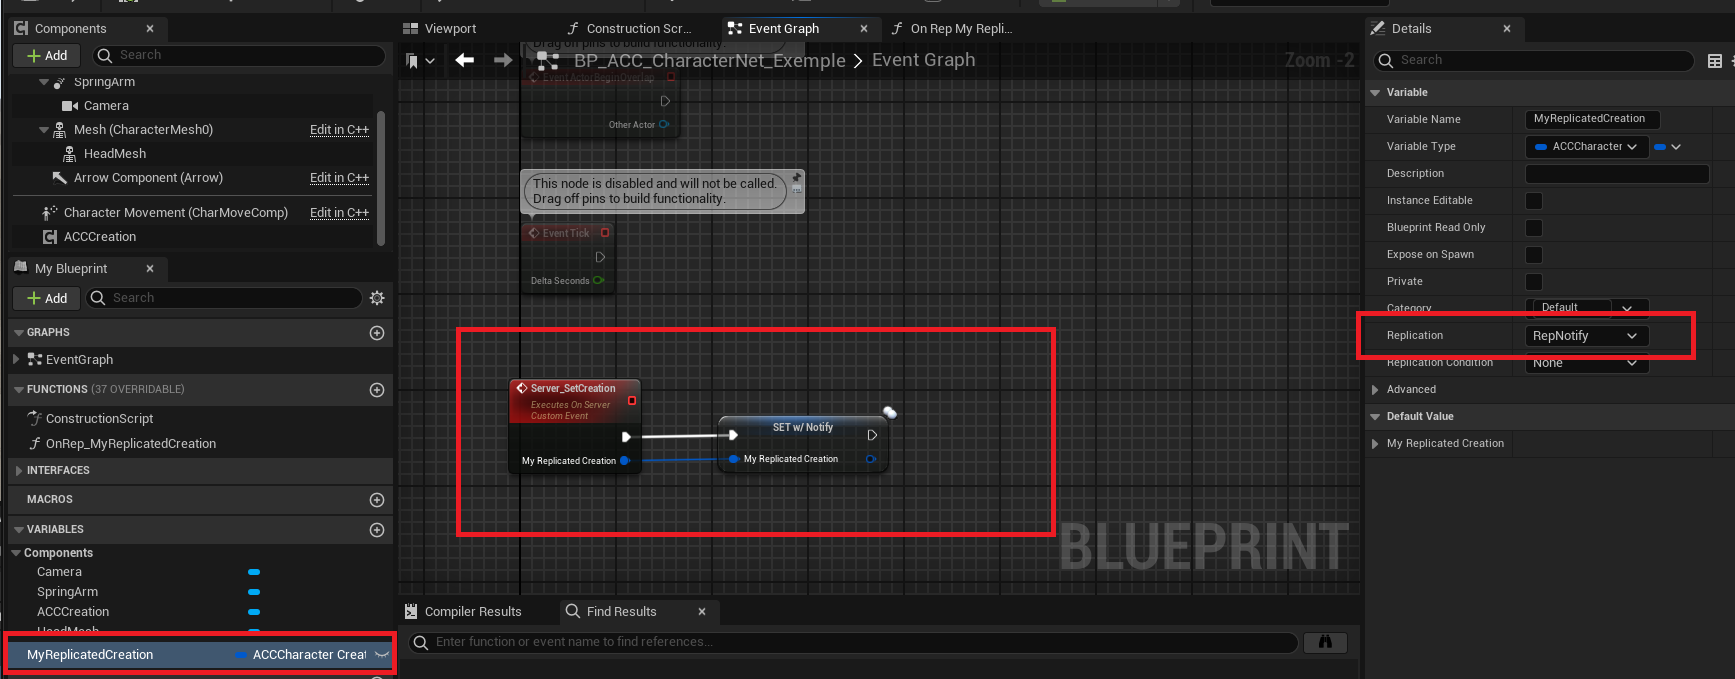Switch to the Construction Script tab
This screenshot has height=679, width=1735.
629,29
